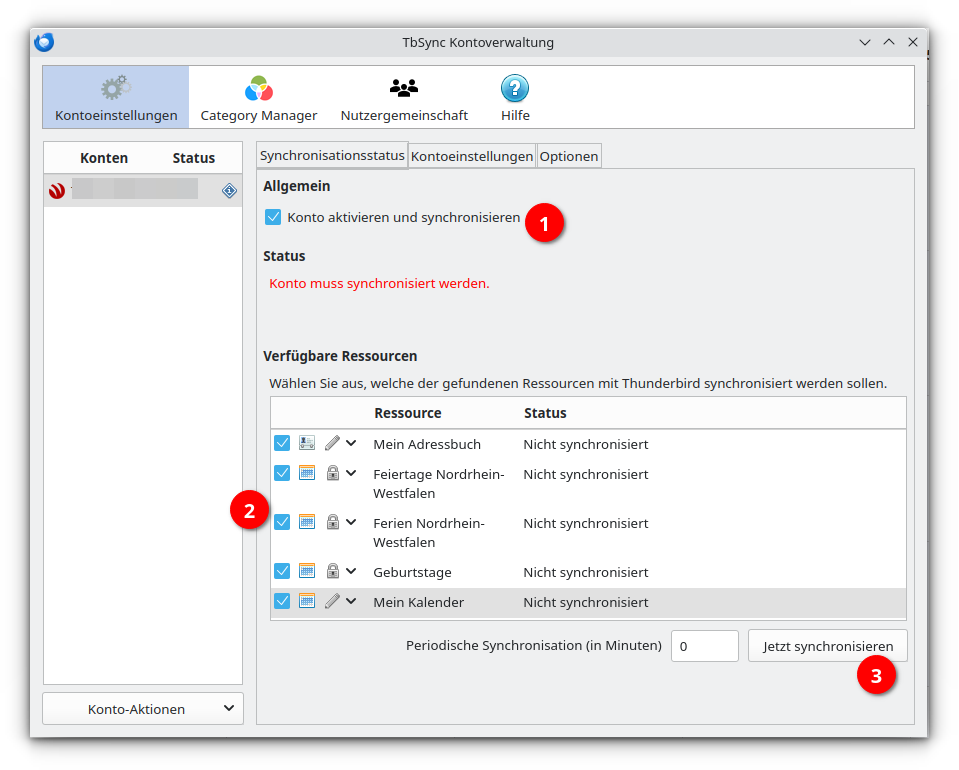Uncheck the Ferien Nordrhein-Westfalen checkbox
959x770 pixels.
[x=282, y=522]
